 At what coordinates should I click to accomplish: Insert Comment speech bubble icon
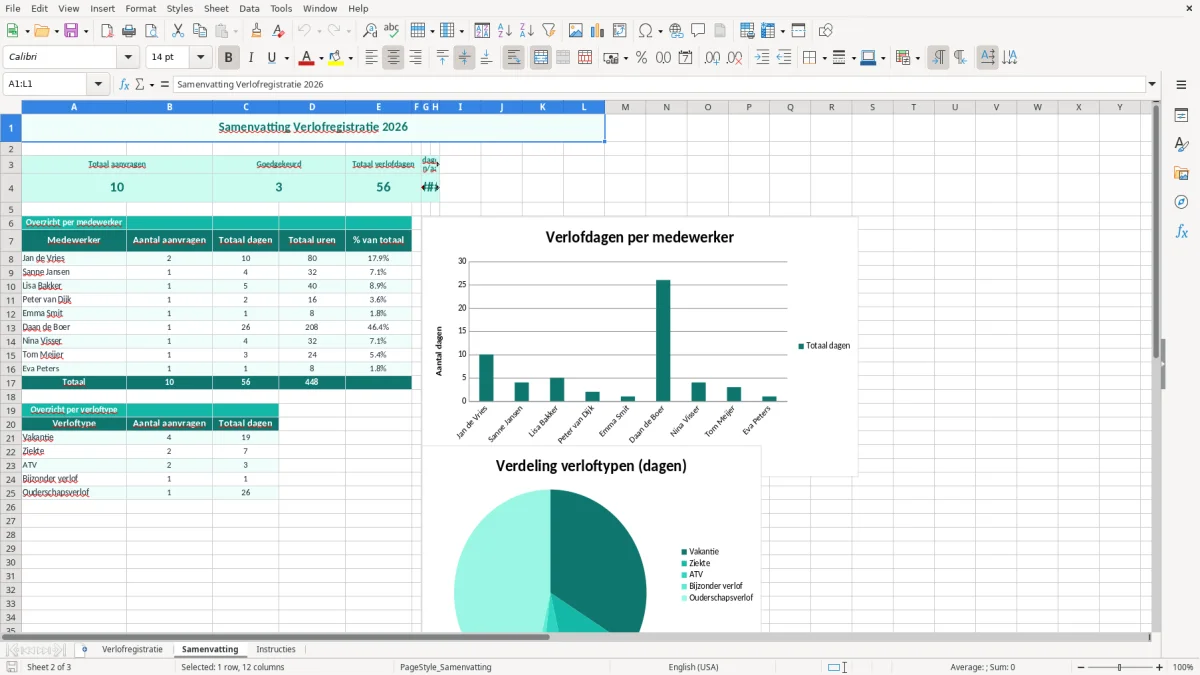point(698,31)
